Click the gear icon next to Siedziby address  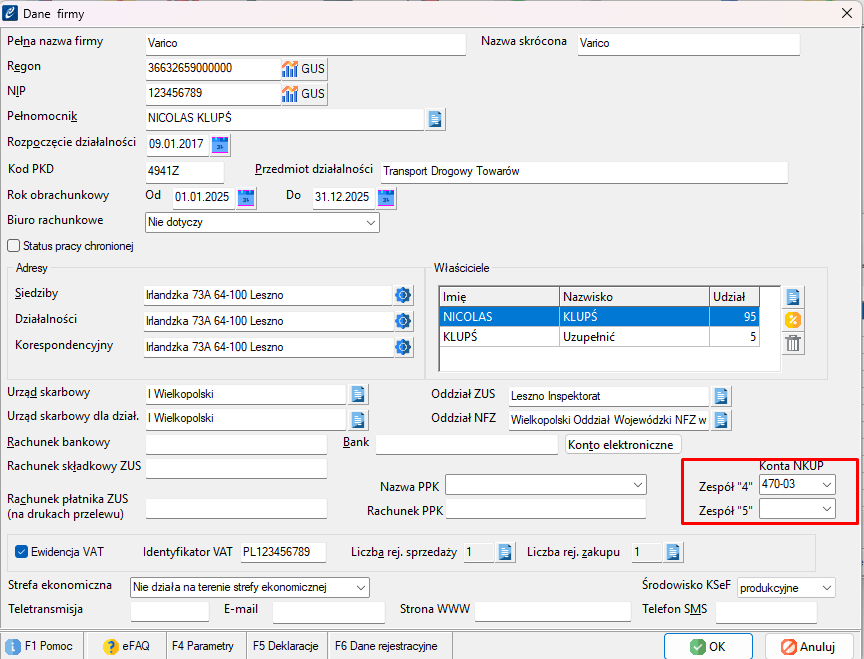(x=403, y=295)
